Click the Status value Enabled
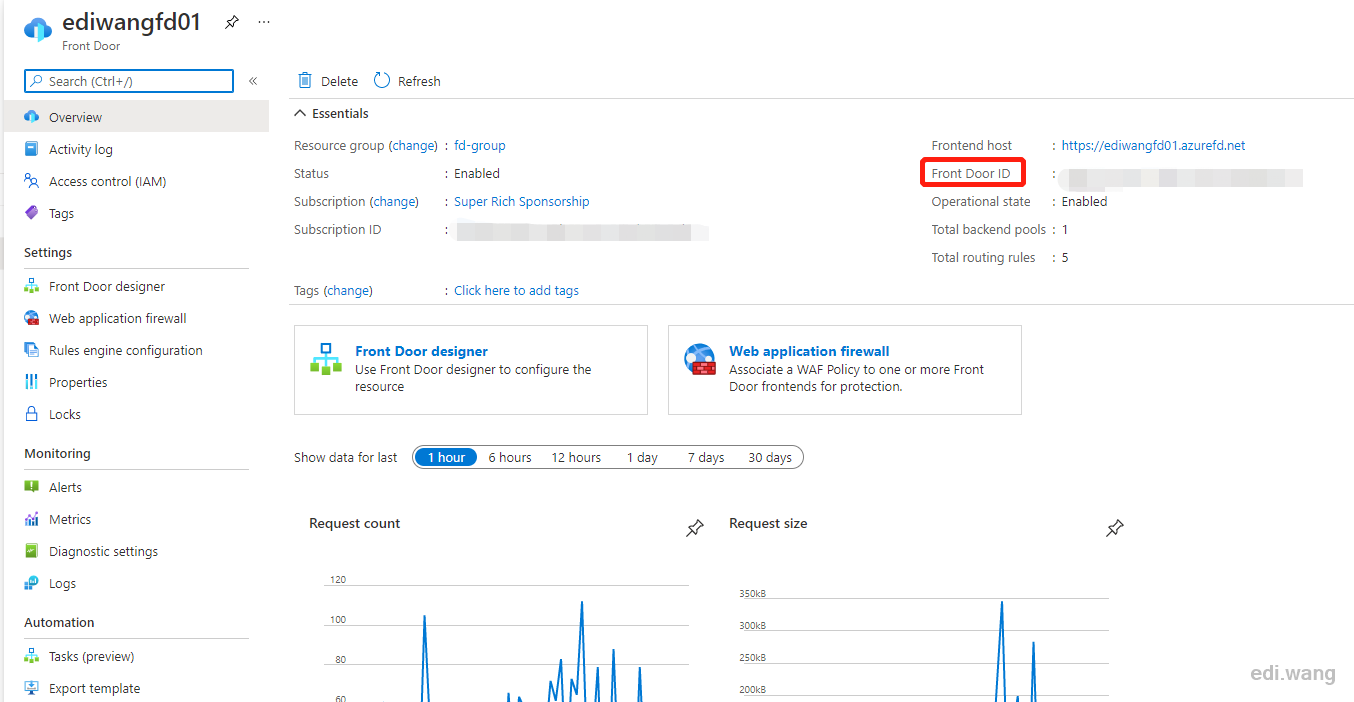This screenshot has width=1354, height=702. coord(477,174)
